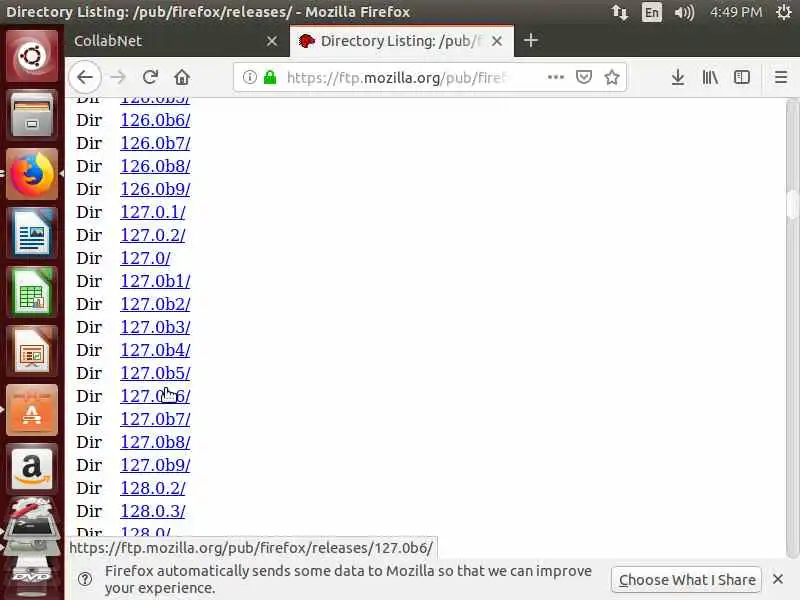The width and height of the screenshot is (800, 600).
Task: Dismiss the data sharing notification bar
Action: coord(778,579)
